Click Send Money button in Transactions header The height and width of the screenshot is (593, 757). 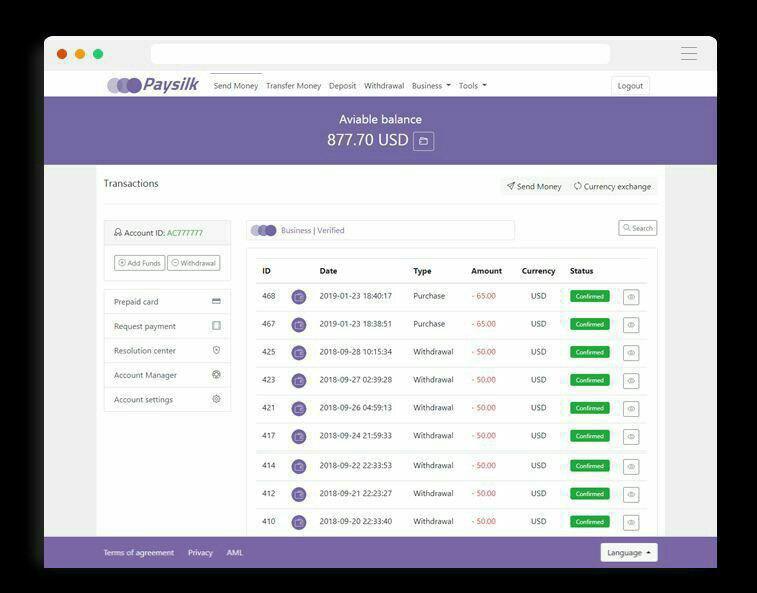534,186
